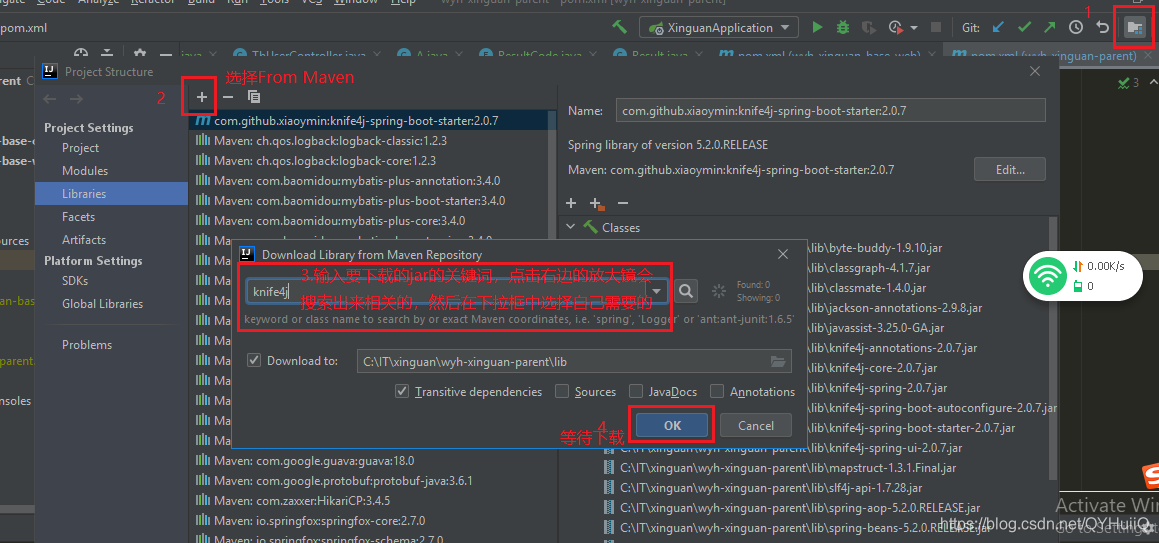Open Git history clock icon
The width and height of the screenshot is (1159, 543).
1076,28
